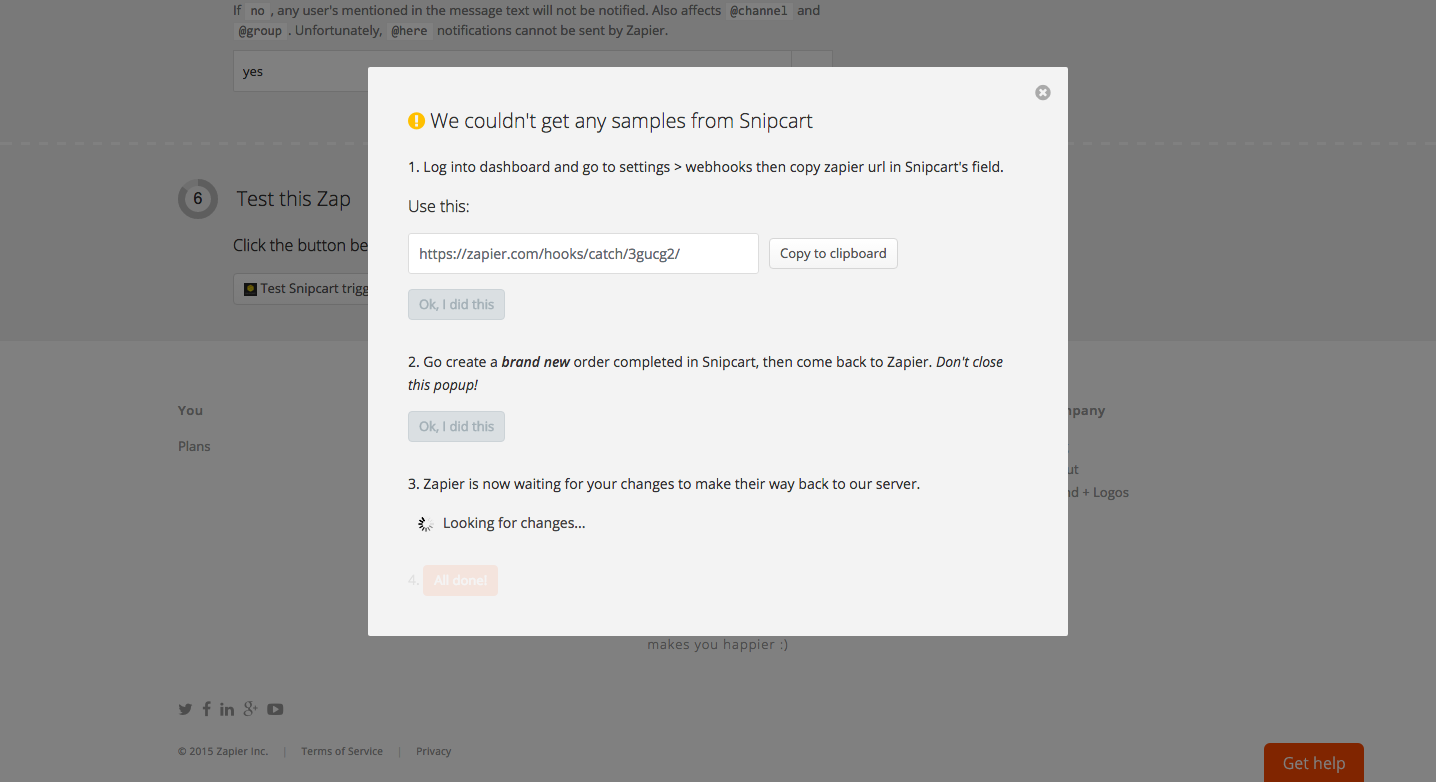The width and height of the screenshot is (1436, 782).
Task: Click the step 6 number circle
Action: (x=198, y=198)
